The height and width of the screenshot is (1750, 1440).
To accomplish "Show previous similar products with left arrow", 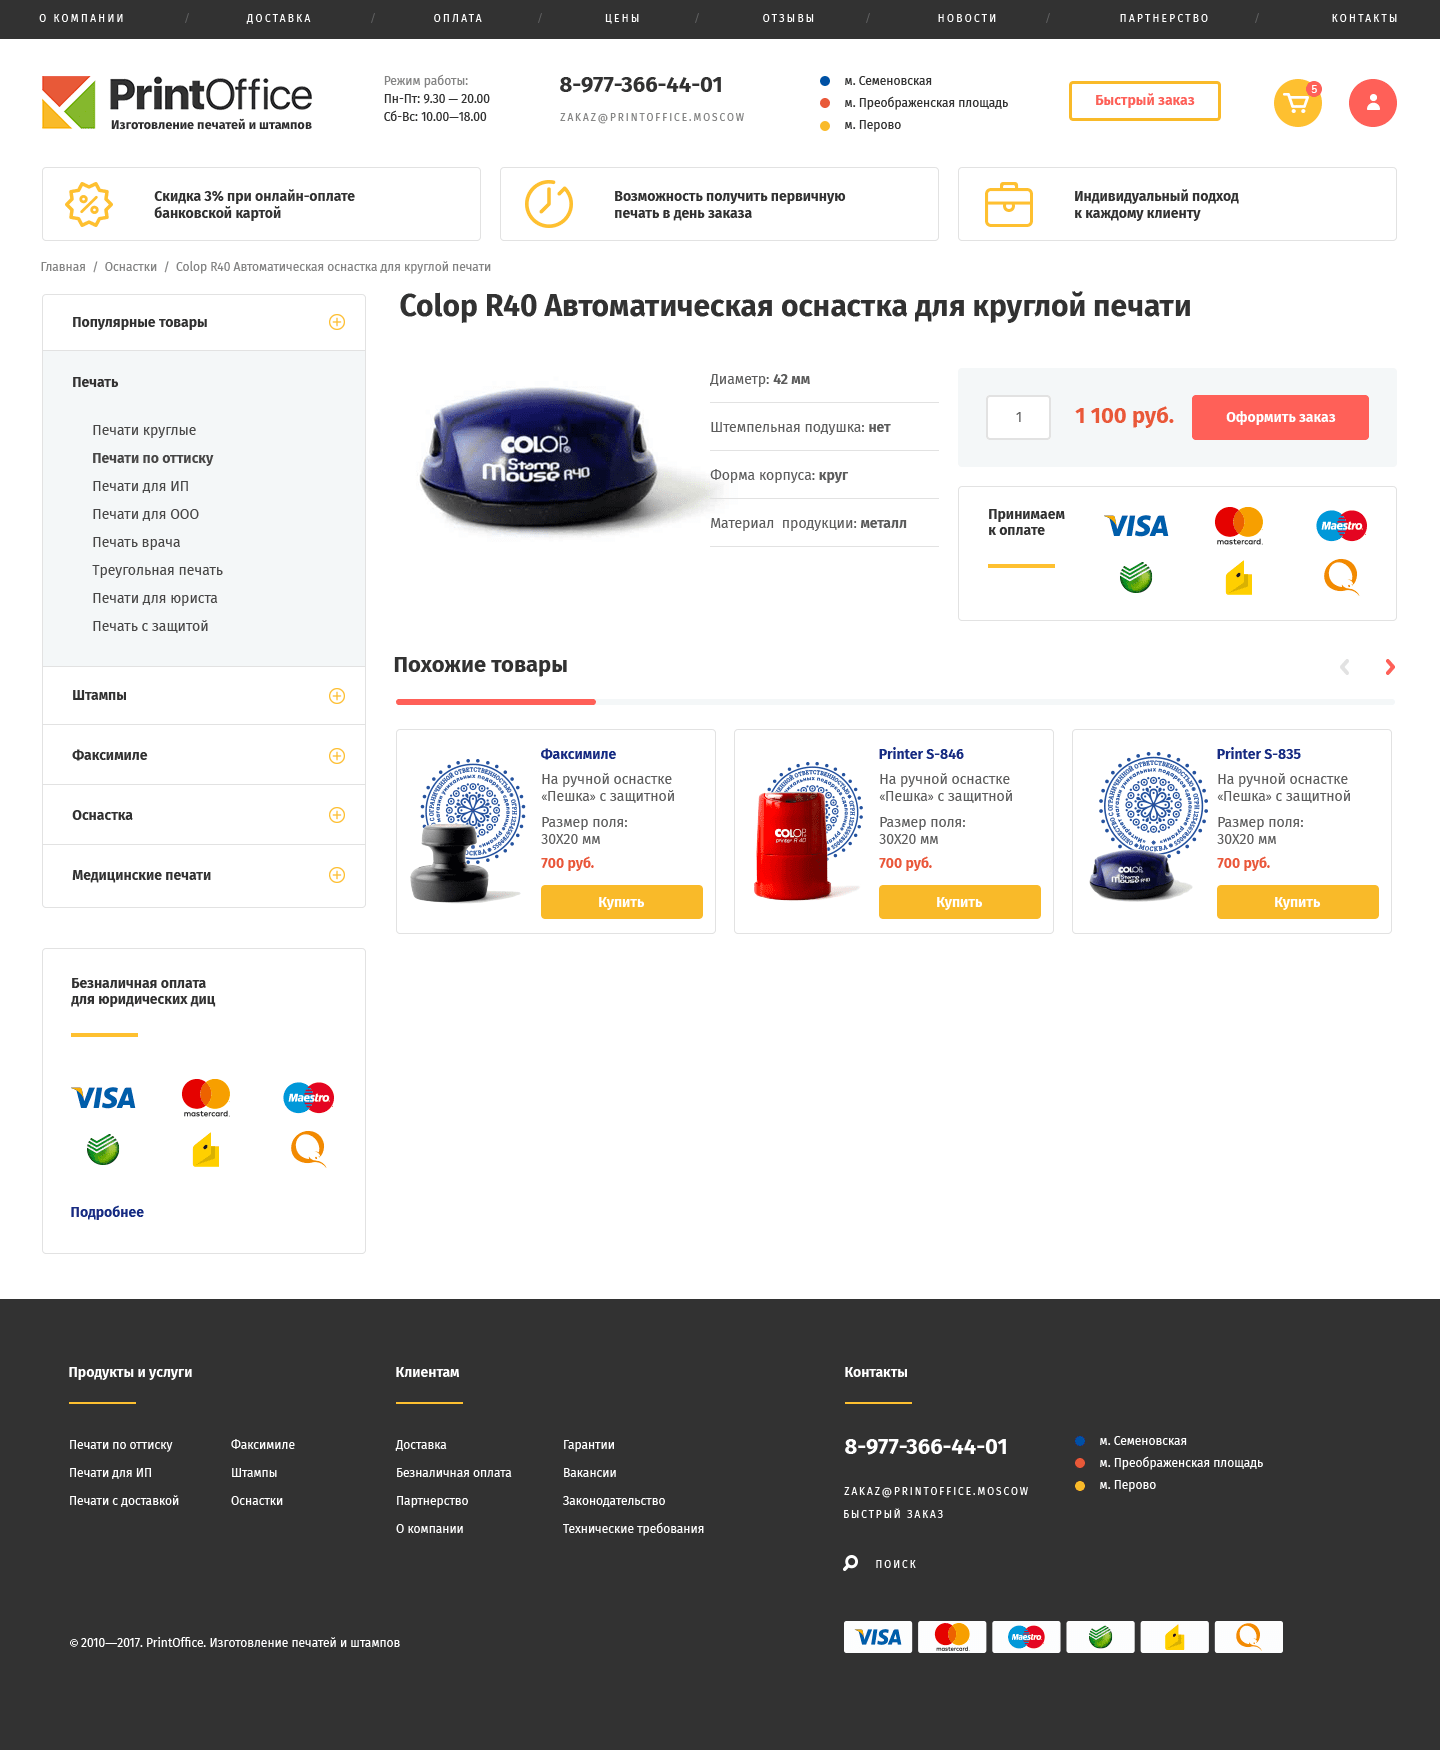I will [1345, 667].
